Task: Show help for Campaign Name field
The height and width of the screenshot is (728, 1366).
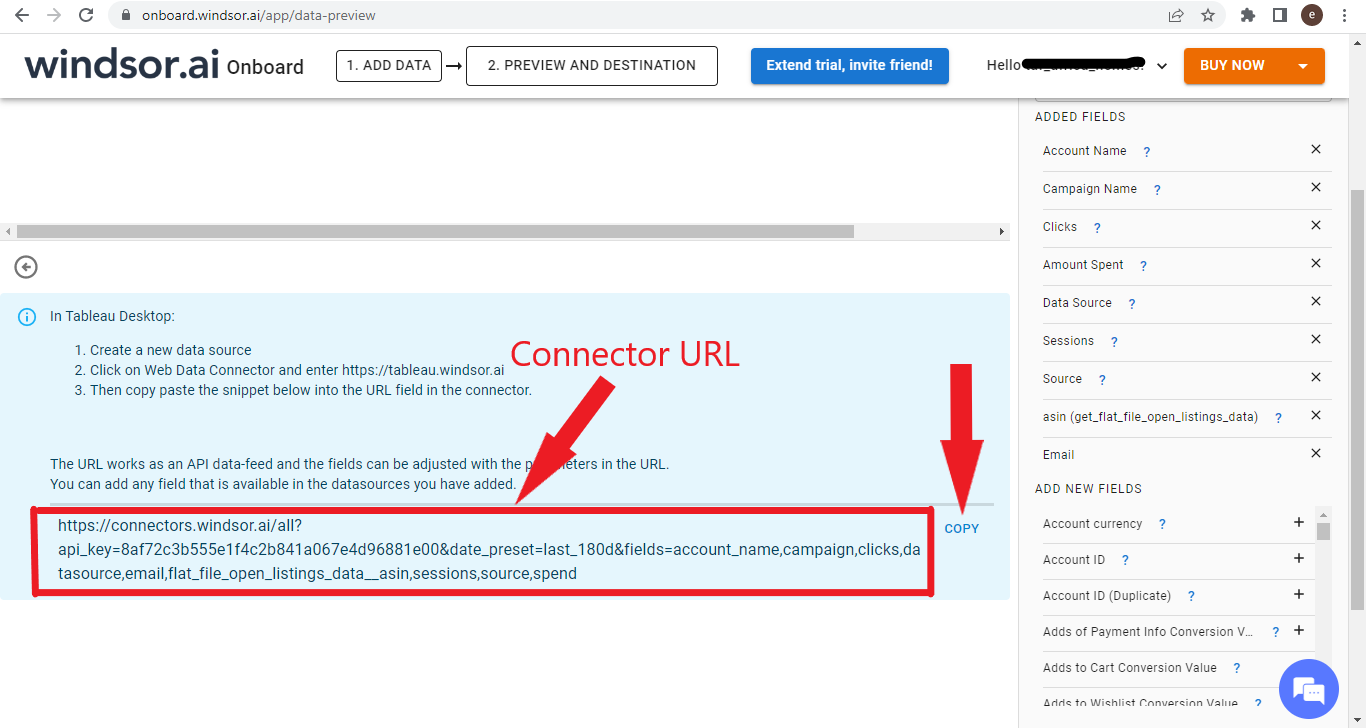Action: coord(1157,190)
